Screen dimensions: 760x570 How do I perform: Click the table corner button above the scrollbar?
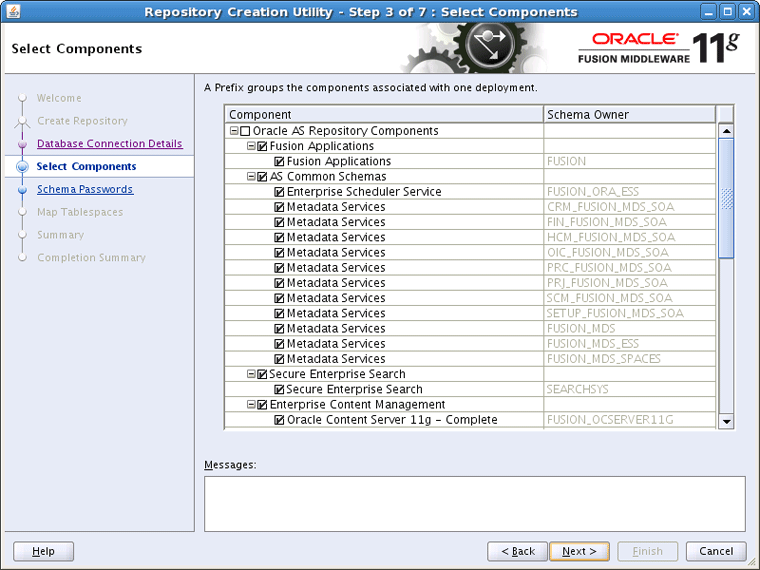click(x=726, y=114)
